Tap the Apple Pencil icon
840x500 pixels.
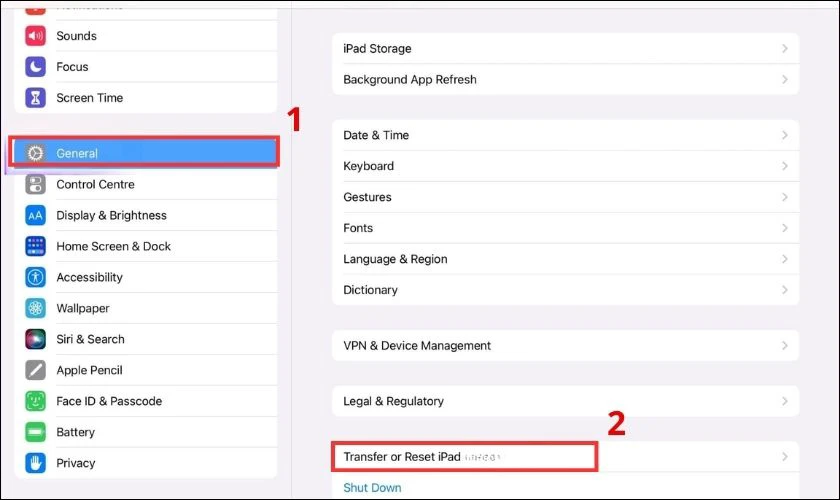(x=35, y=370)
